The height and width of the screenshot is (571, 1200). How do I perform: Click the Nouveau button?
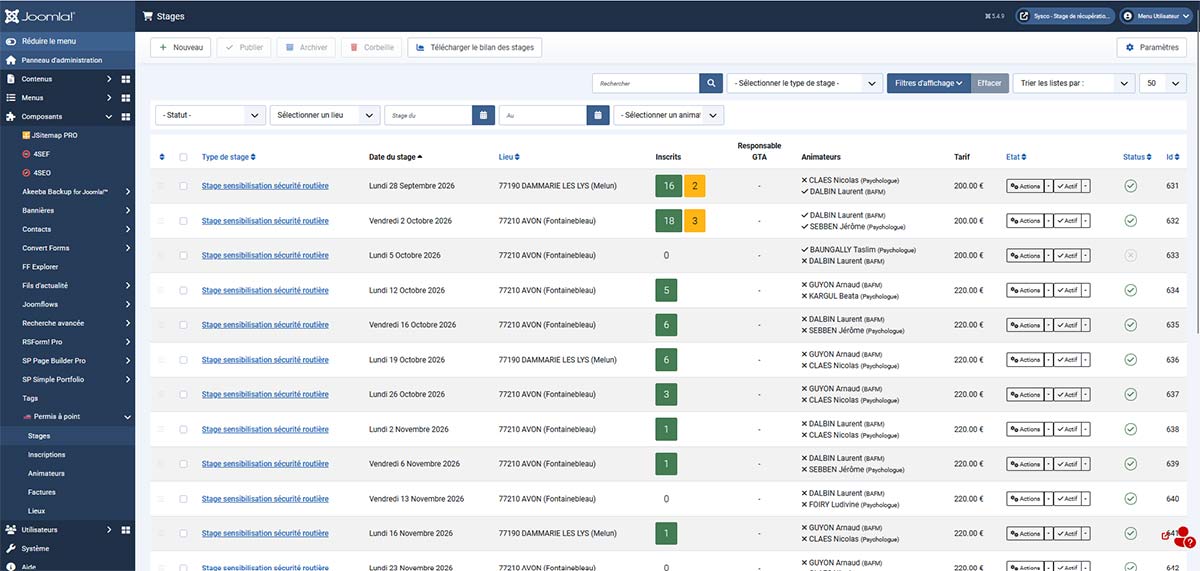click(x=180, y=47)
